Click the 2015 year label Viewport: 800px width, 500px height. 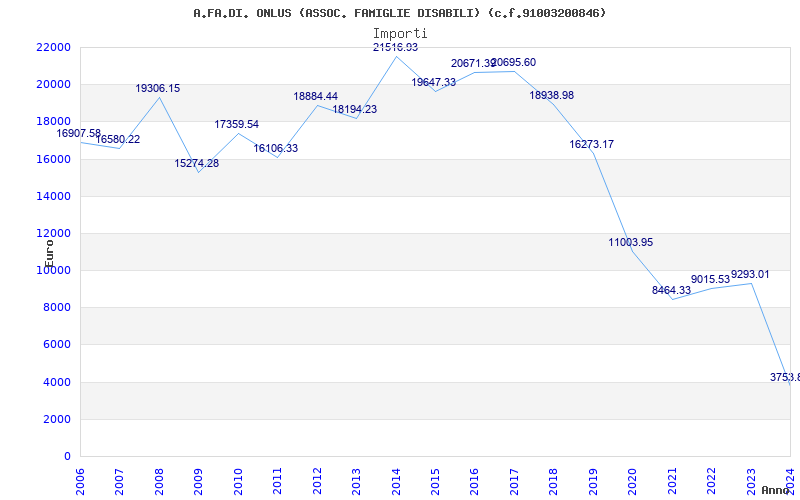[435, 481]
